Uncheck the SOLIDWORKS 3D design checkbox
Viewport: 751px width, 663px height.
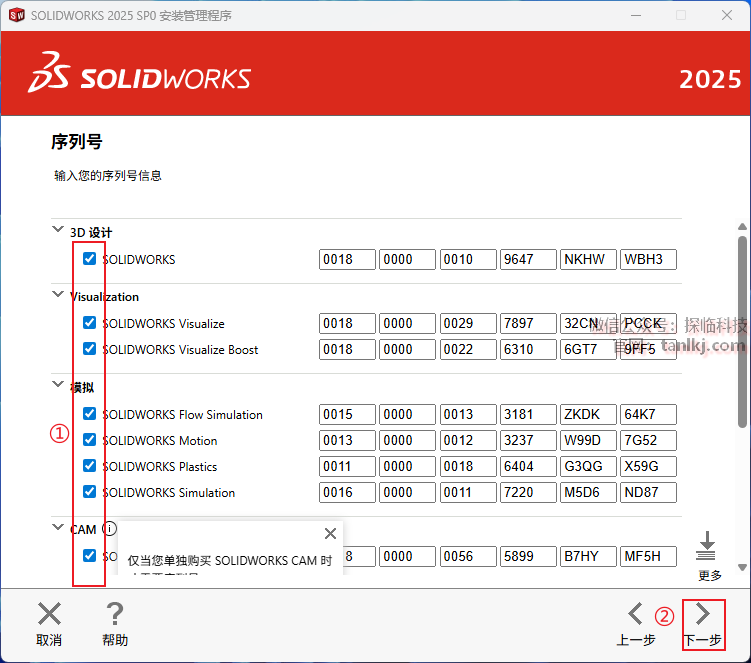tap(90, 259)
